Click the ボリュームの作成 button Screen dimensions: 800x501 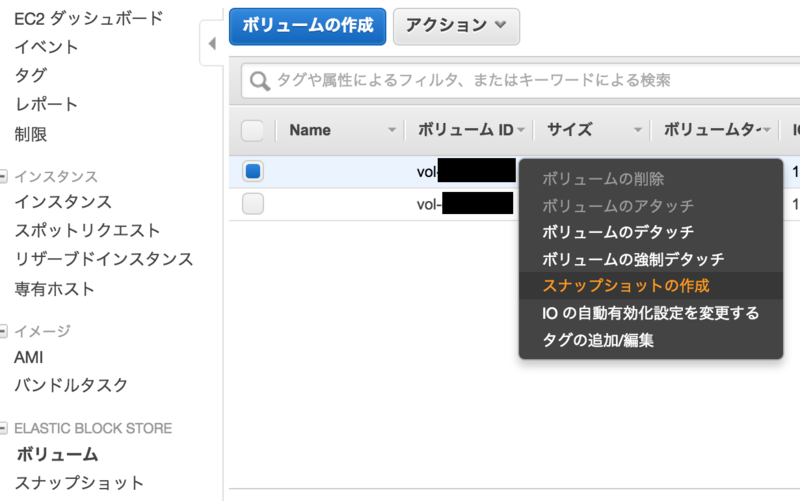tap(307, 26)
